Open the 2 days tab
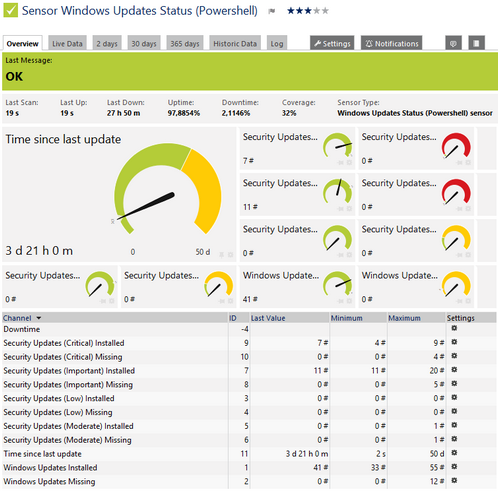Screen dimensions: 498x491 (107, 43)
